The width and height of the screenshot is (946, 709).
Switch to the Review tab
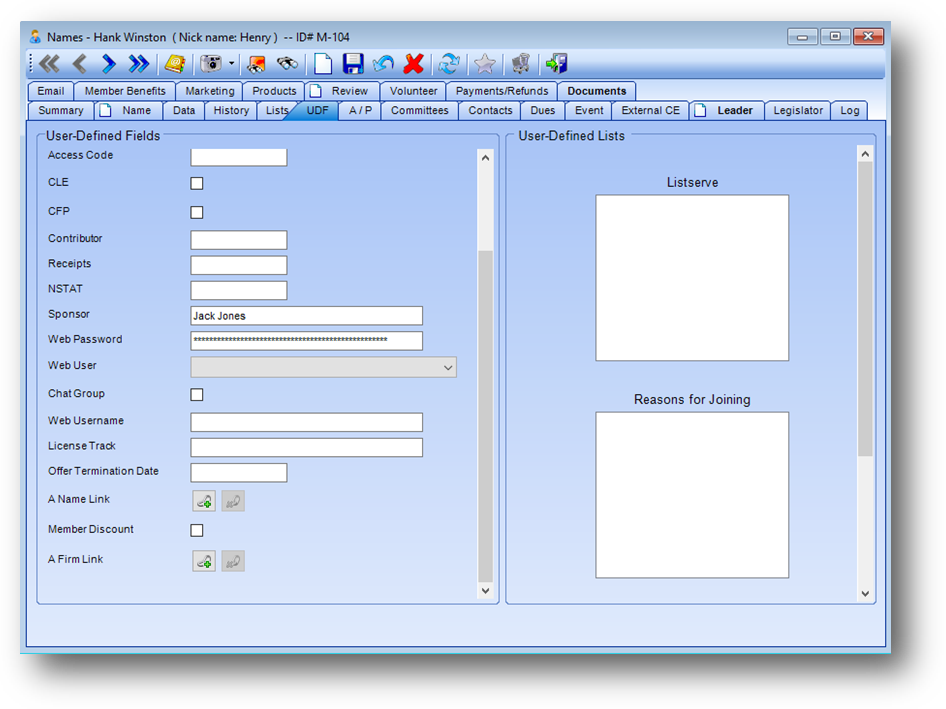[342, 91]
